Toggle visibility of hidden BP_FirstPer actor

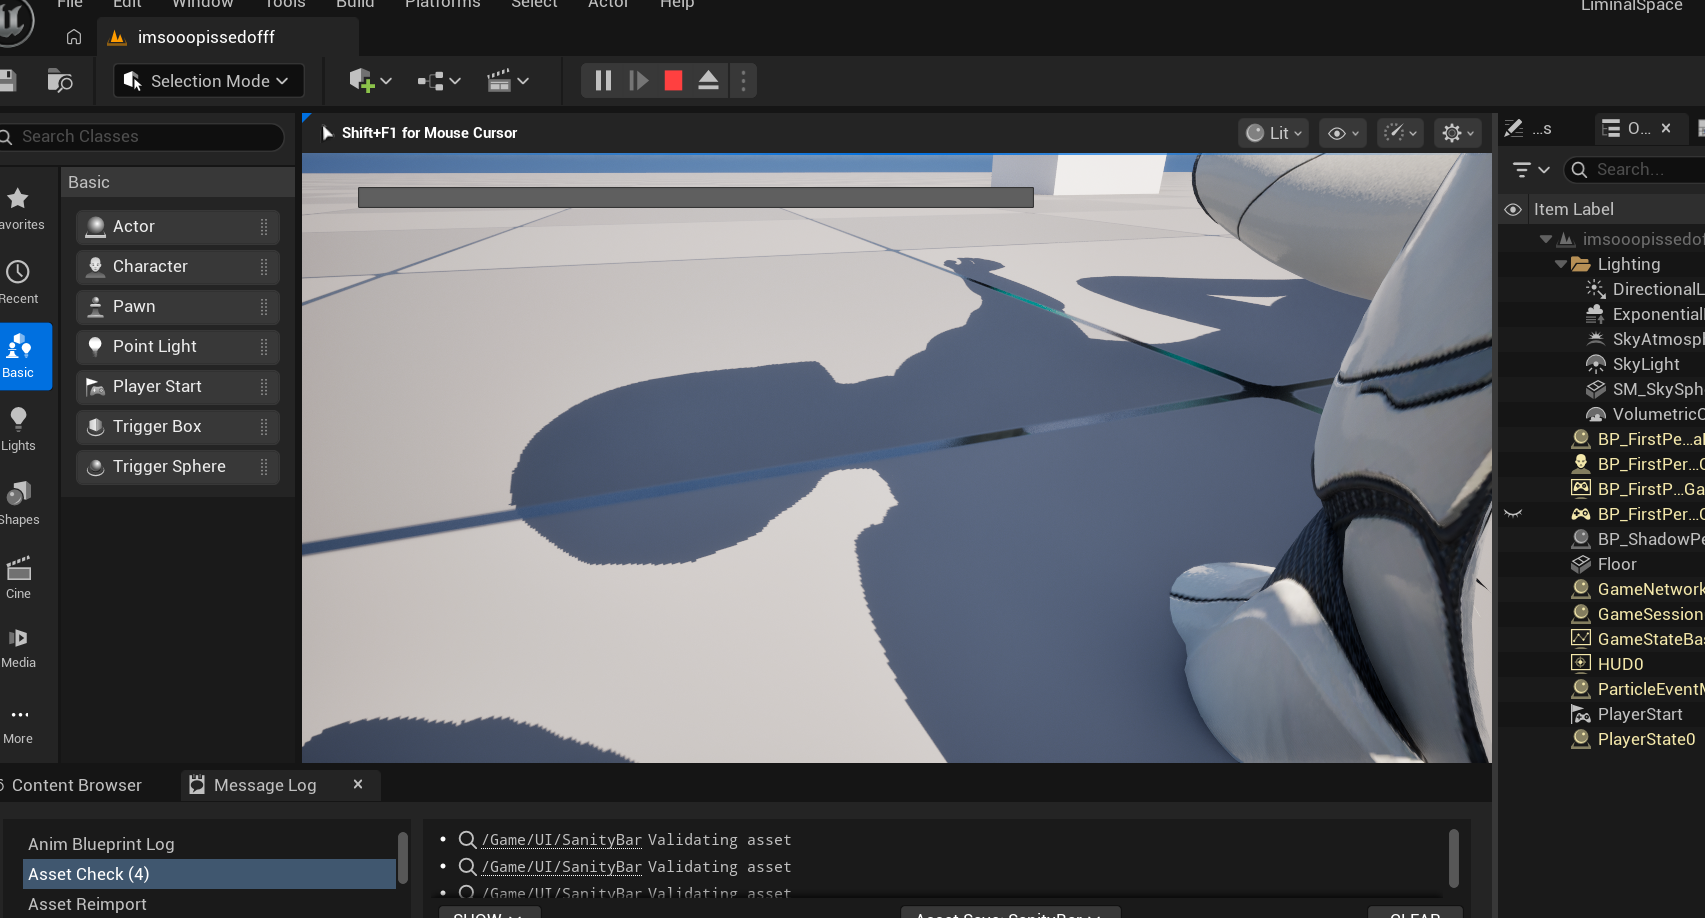1513,514
